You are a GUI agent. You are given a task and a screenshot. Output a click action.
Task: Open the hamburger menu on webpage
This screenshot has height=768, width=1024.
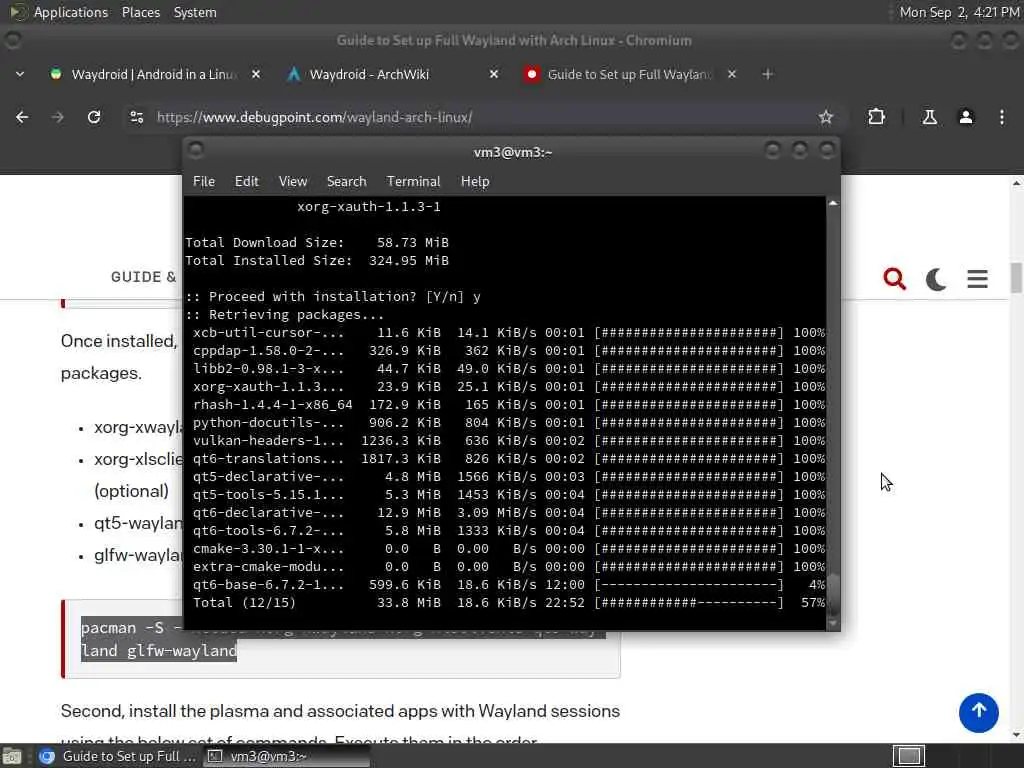977,279
